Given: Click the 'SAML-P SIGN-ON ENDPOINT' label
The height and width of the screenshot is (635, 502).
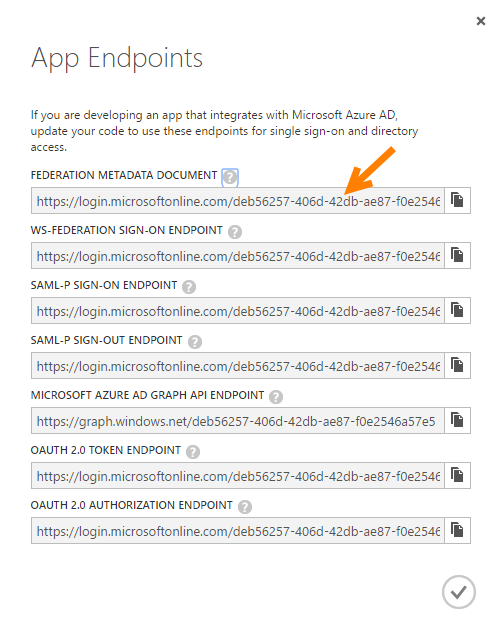Looking at the screenshot, I should [x=104, y=285].
